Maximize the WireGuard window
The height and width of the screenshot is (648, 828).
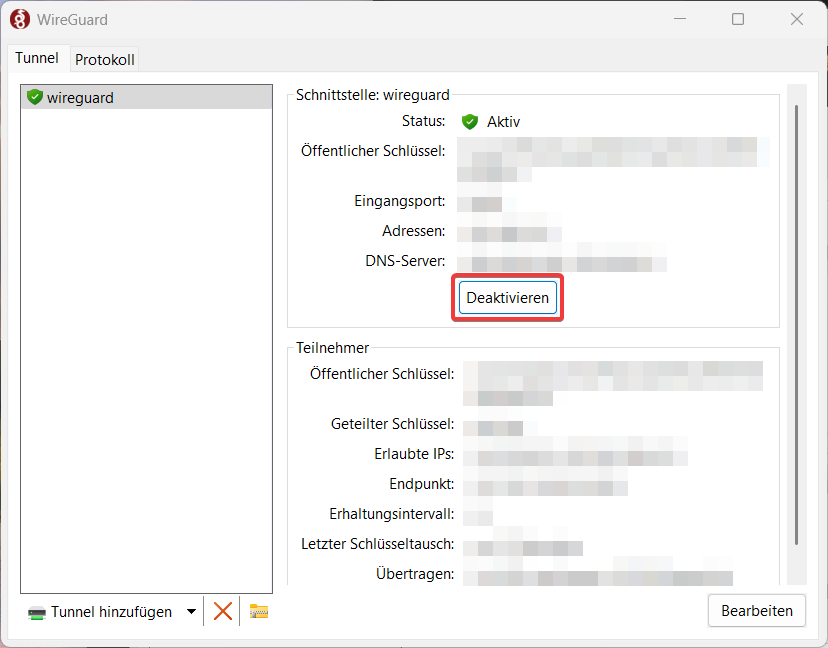pos(738,20)
